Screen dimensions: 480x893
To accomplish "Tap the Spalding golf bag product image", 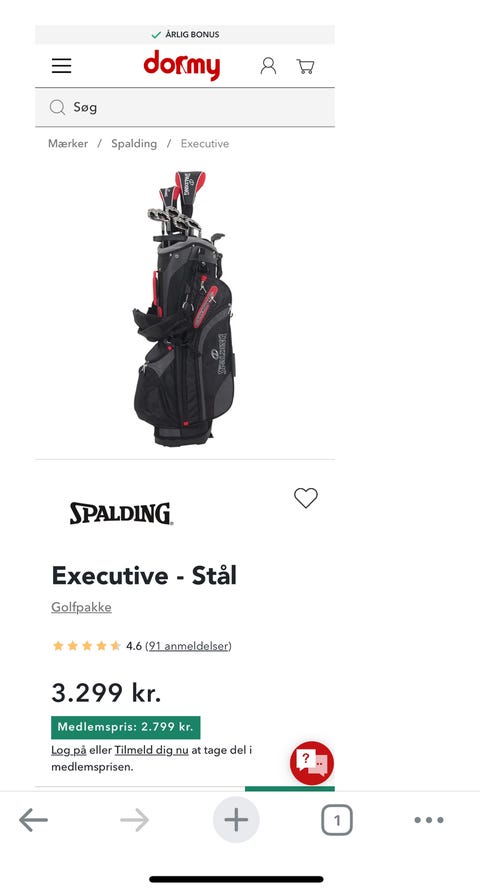I will (184, 308).
